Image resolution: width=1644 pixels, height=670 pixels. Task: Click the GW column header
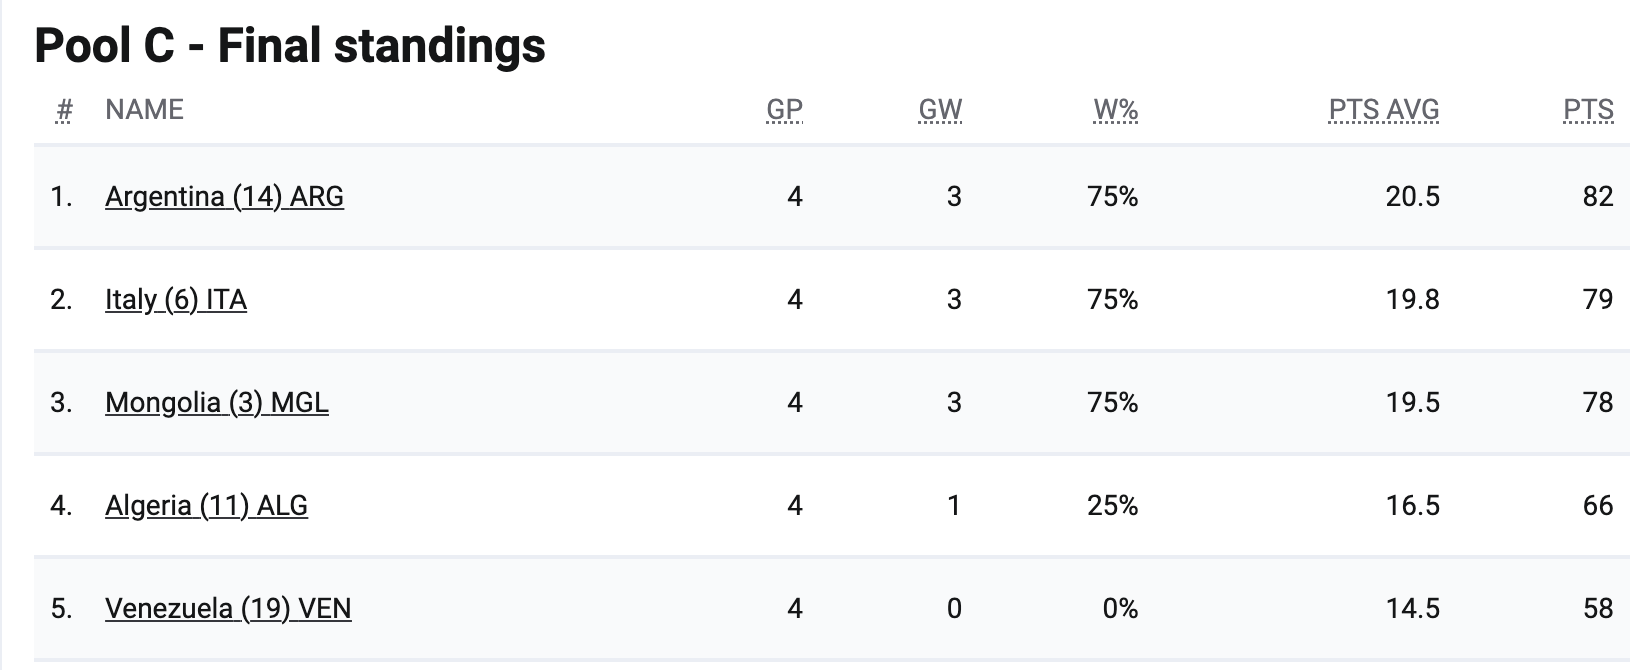coord(940,110)
